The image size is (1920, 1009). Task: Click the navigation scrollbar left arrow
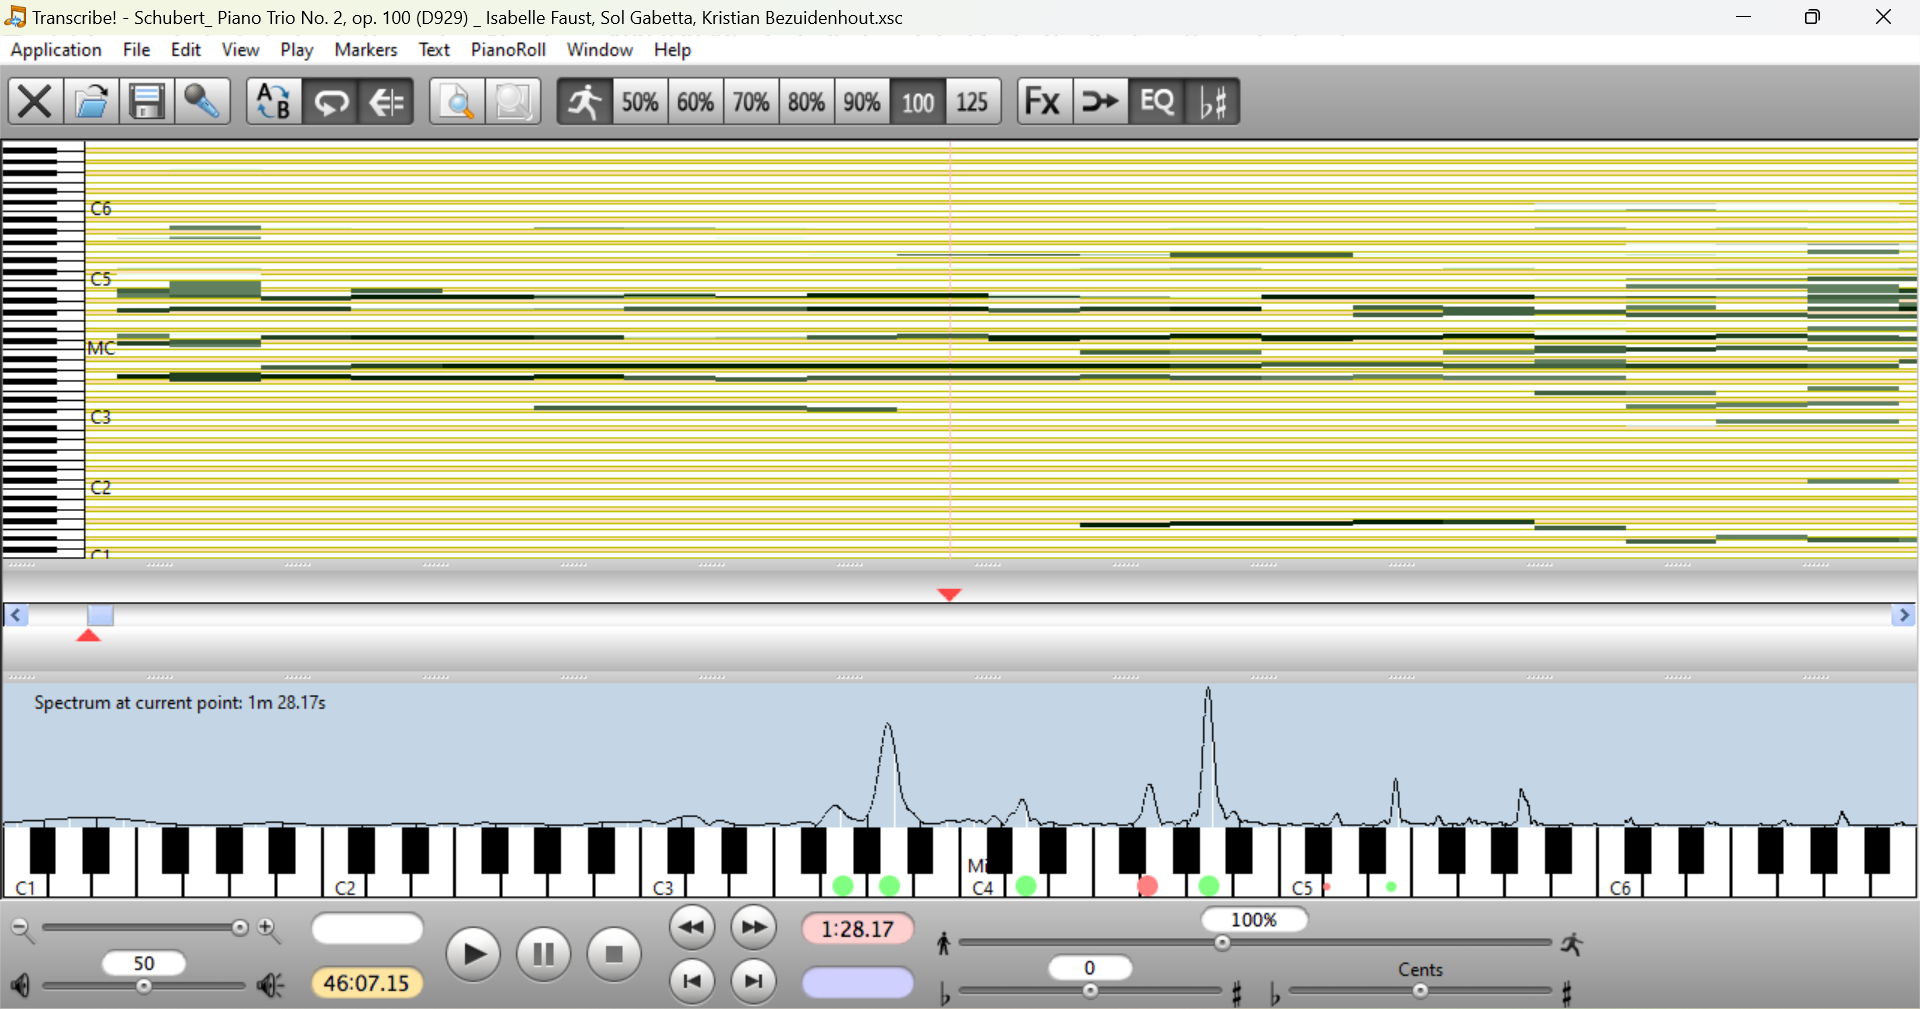tap(15, 616)
